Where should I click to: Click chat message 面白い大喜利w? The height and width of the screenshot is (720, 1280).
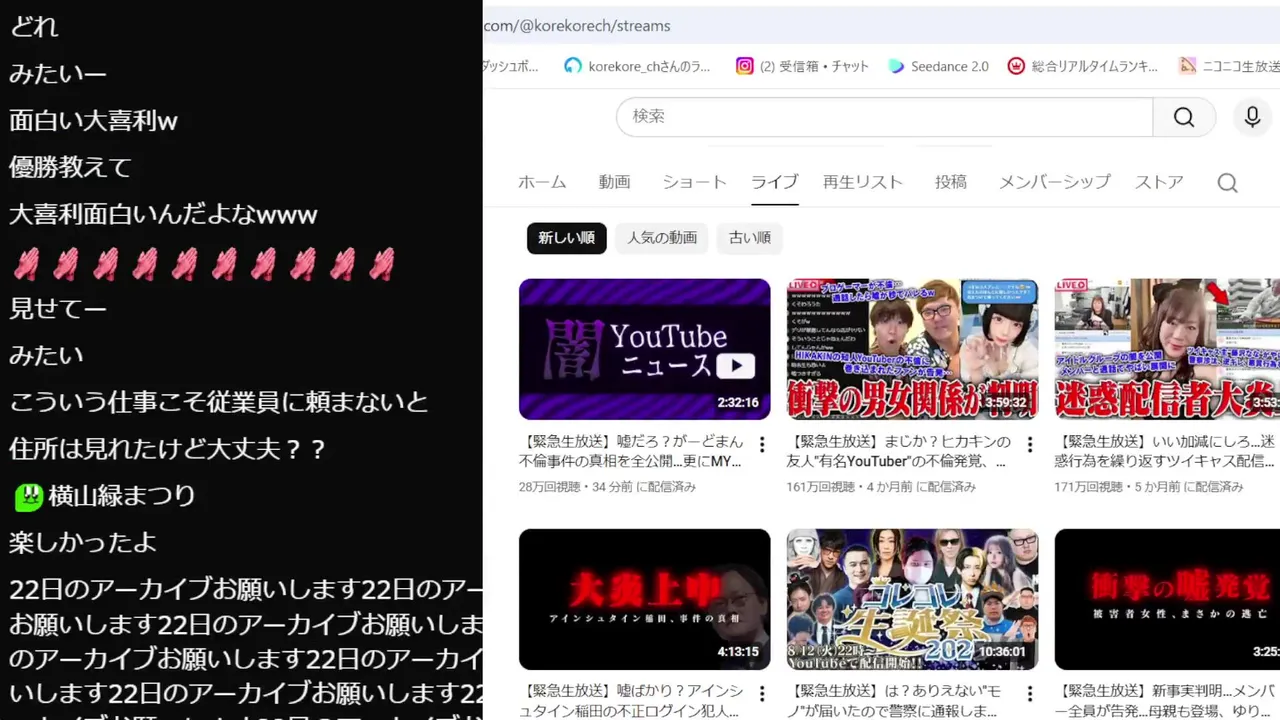pyautogui.click(x=93, y=121)
